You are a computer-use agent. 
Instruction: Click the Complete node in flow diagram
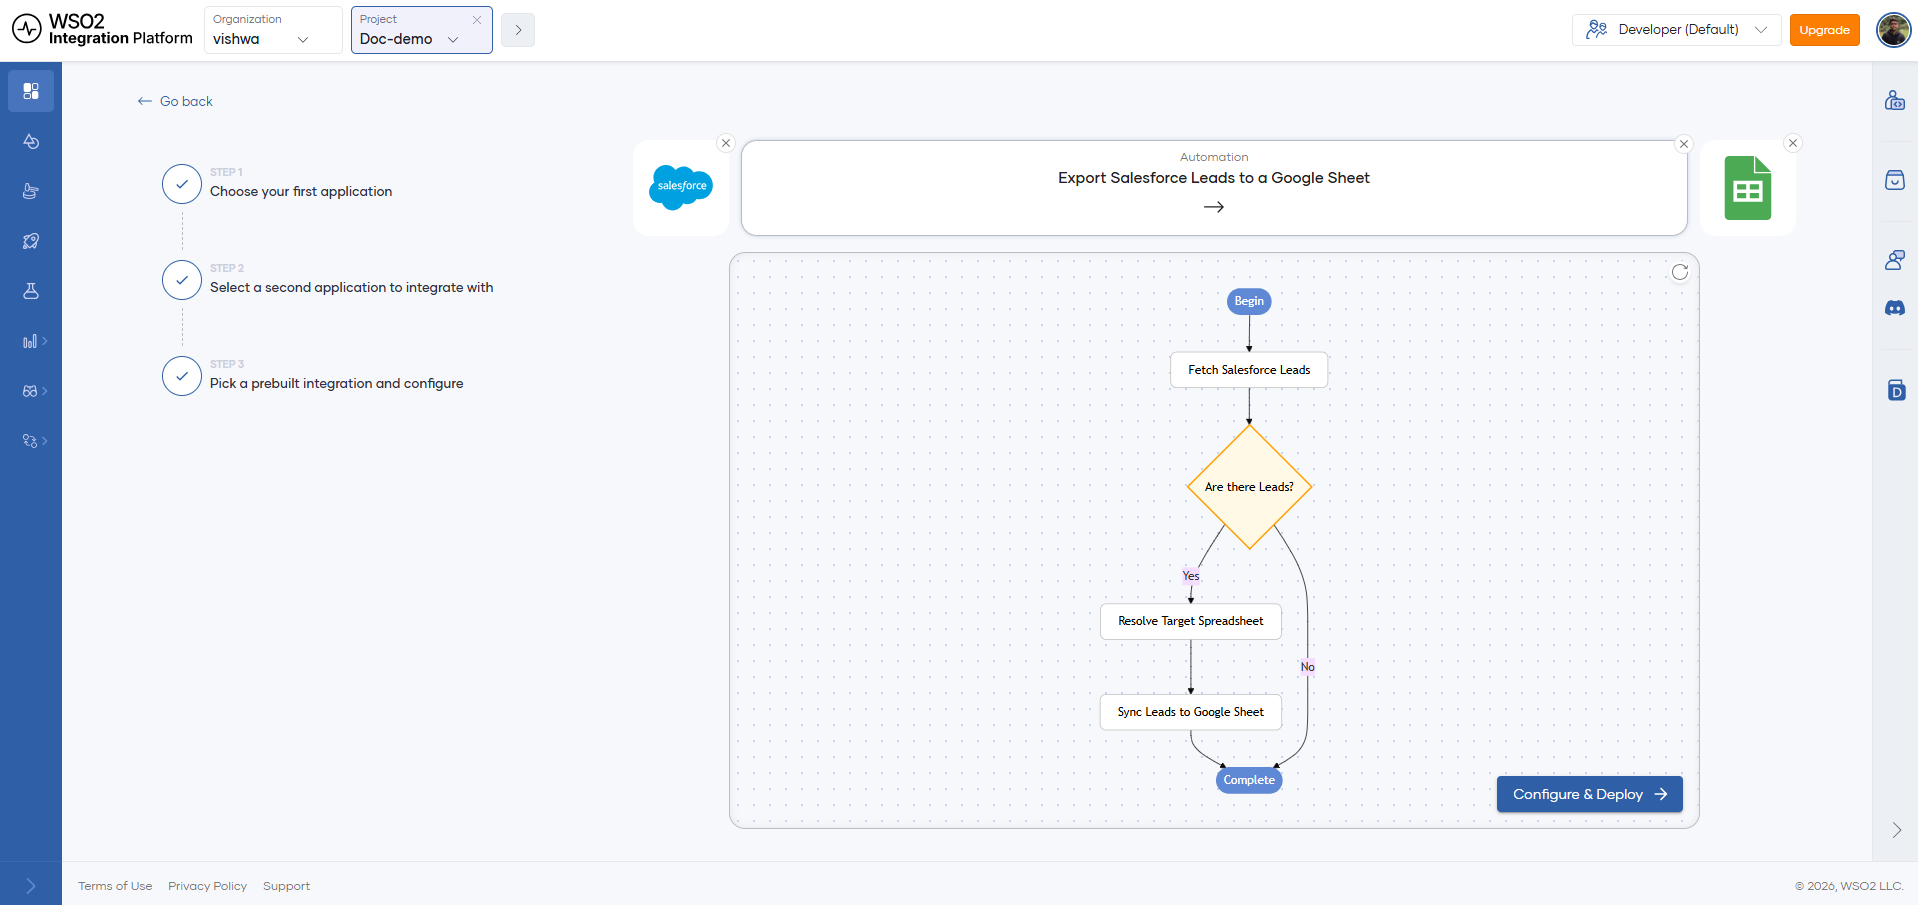[x=1249, y=780]
